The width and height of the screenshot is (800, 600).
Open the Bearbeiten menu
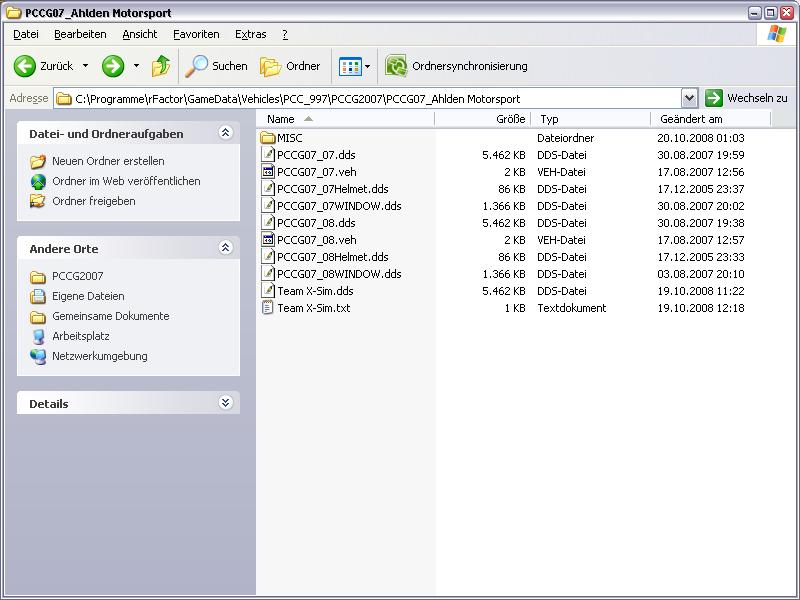[x=80, y=34]
